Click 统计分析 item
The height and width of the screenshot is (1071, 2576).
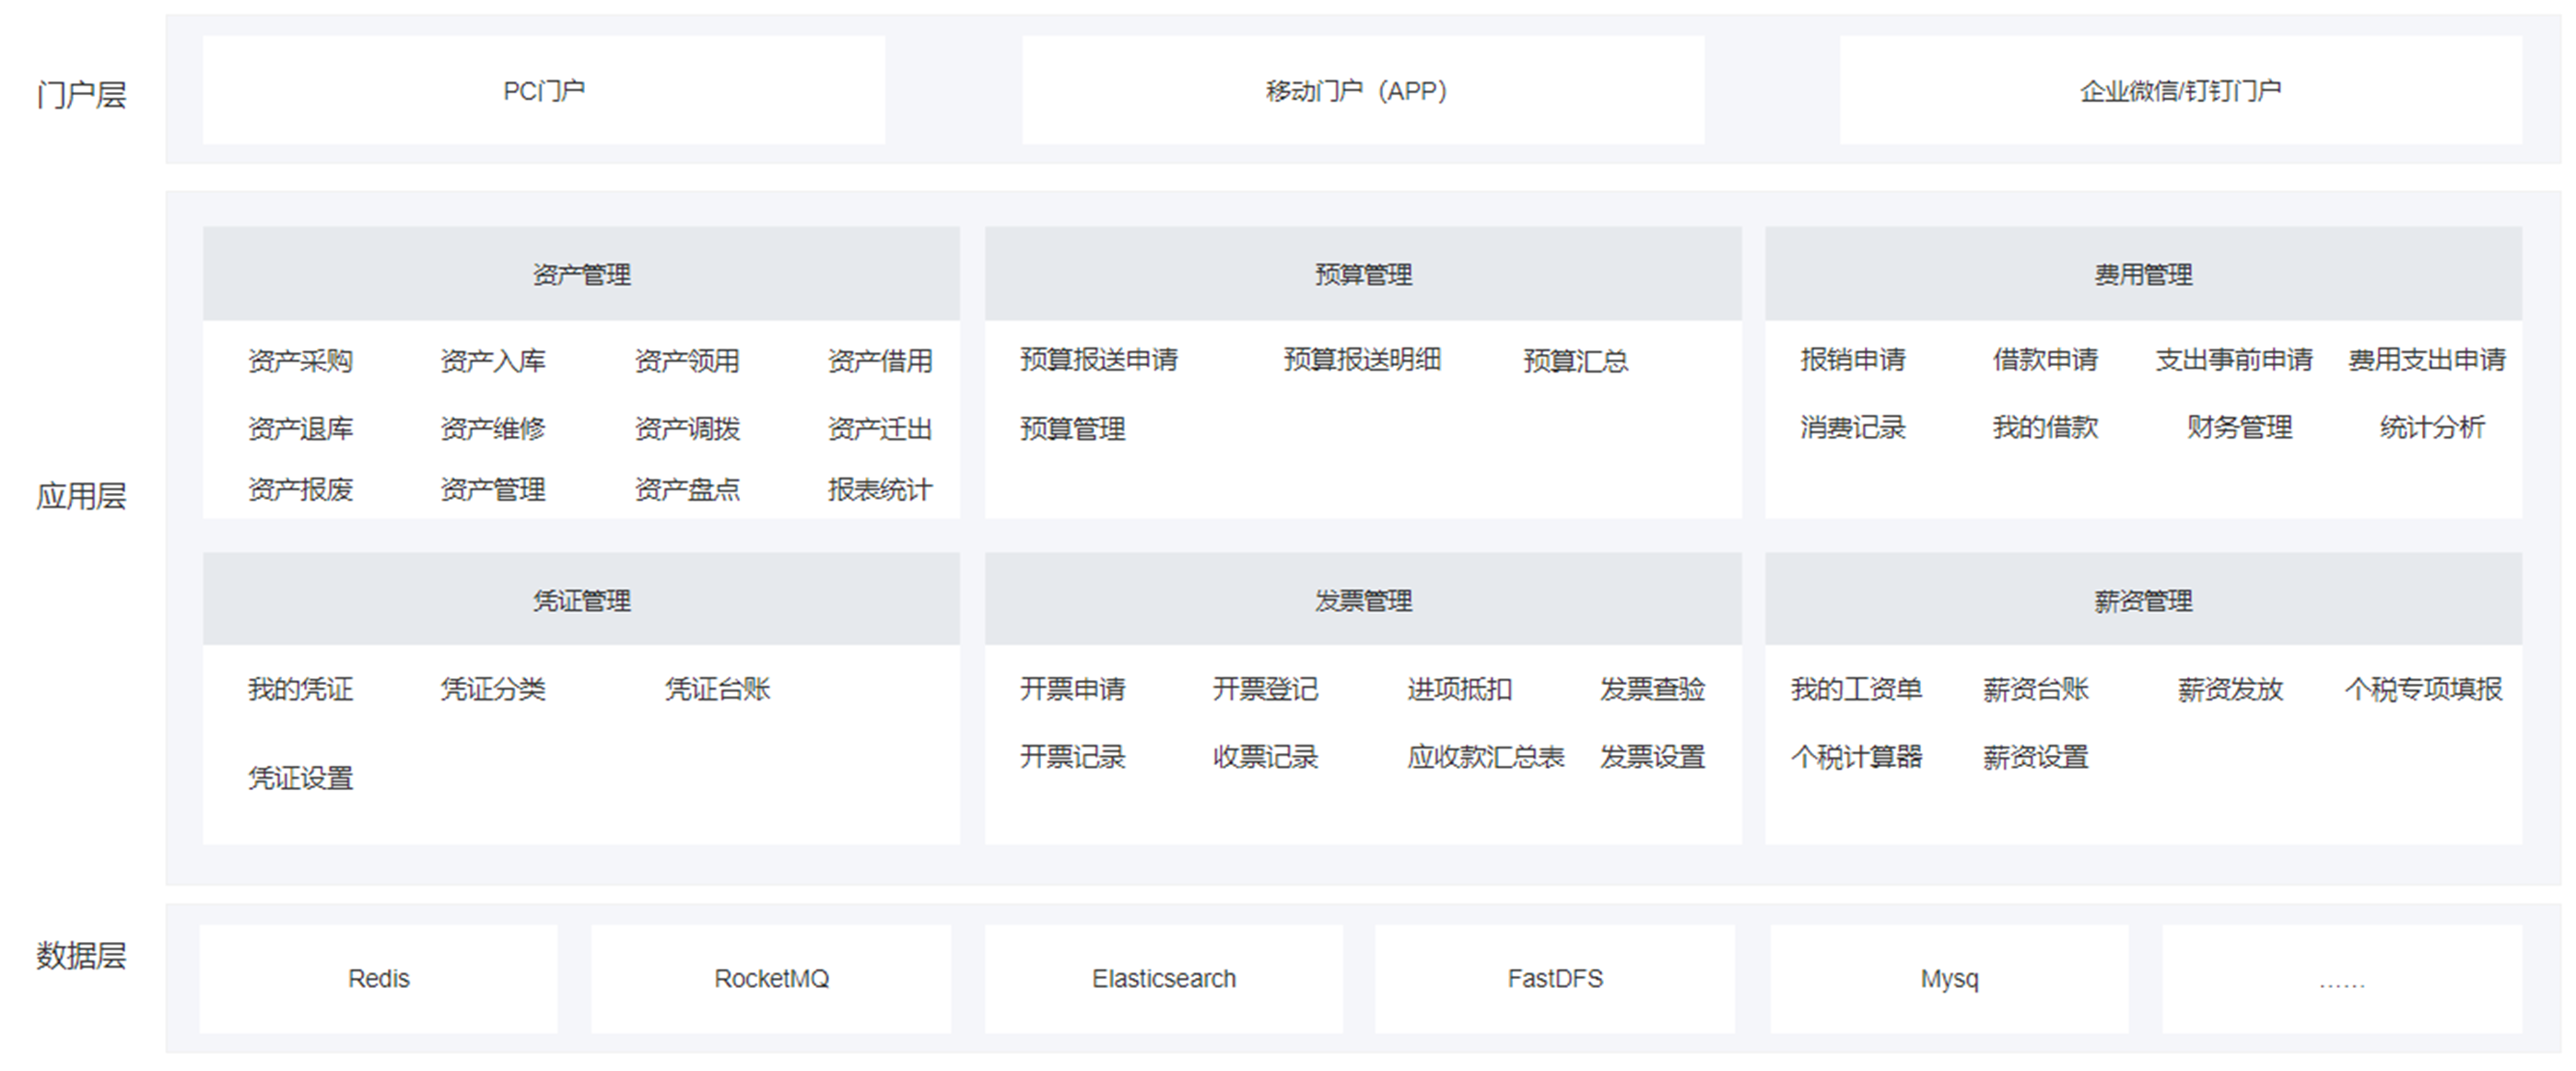point(2432,428)
